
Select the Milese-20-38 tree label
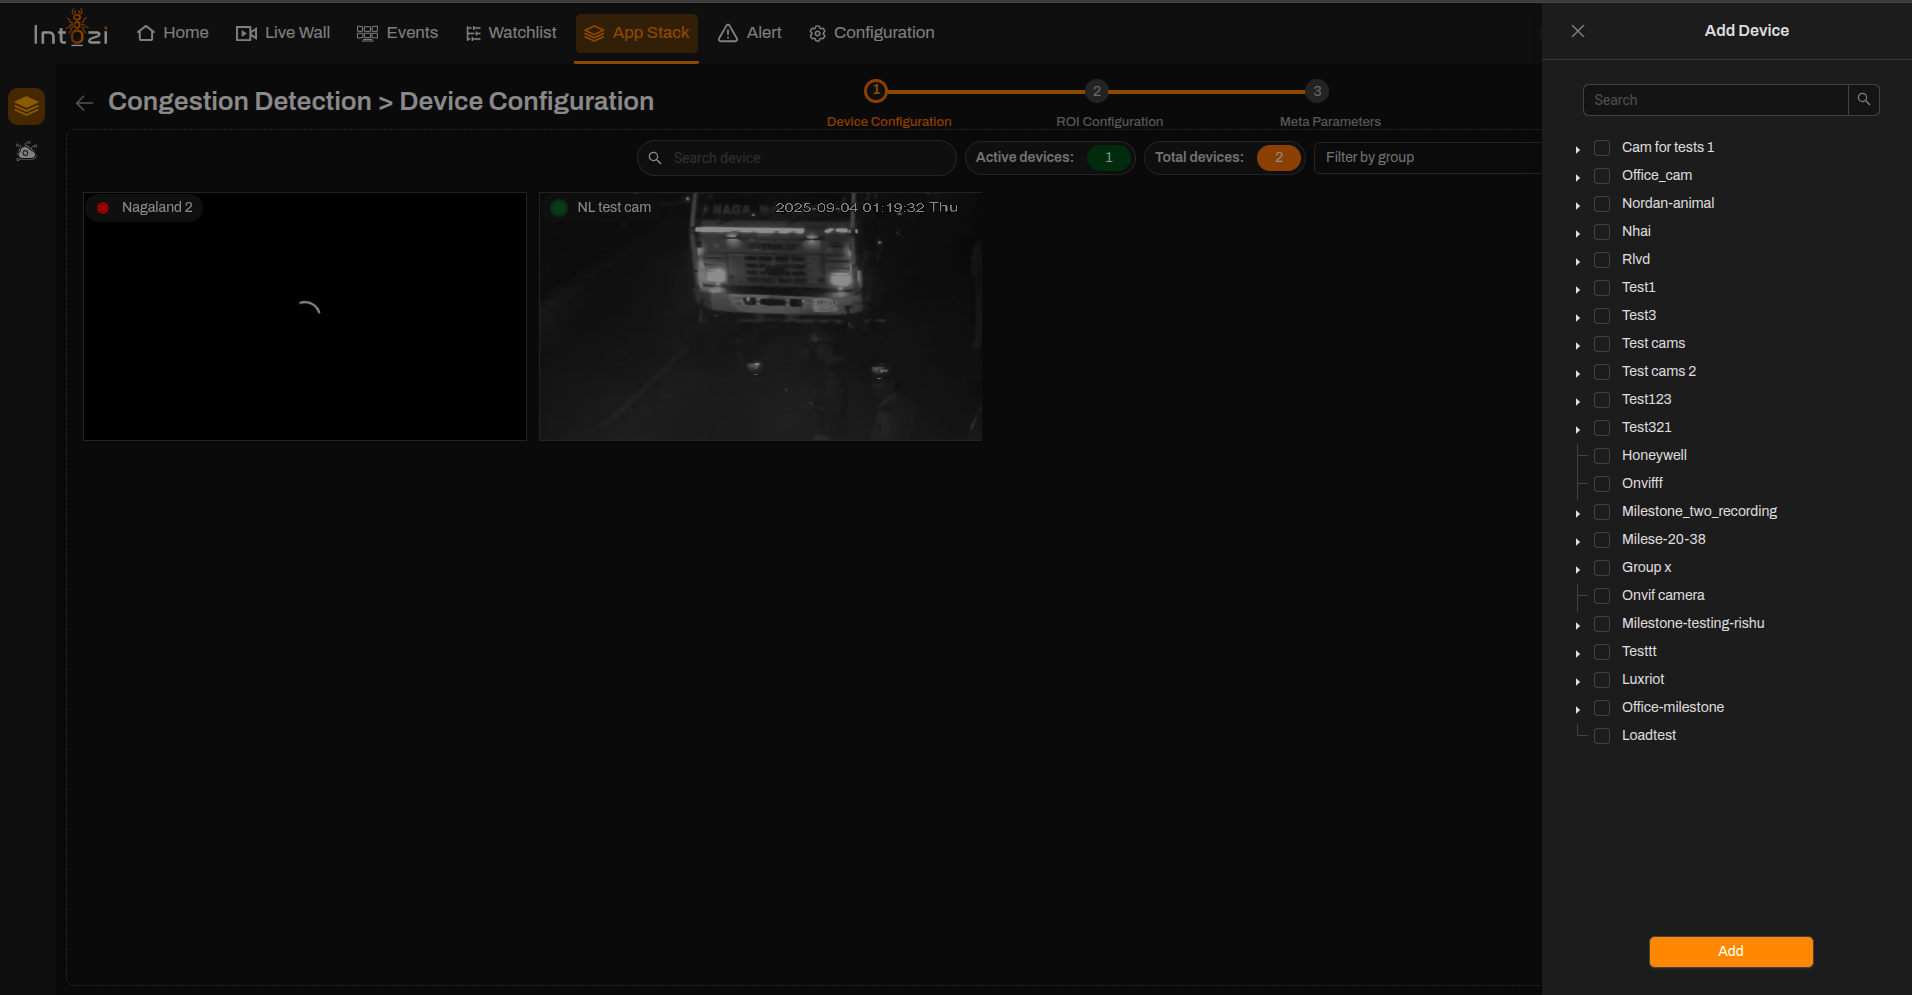pyautogui.click(x=1664, y=539)
